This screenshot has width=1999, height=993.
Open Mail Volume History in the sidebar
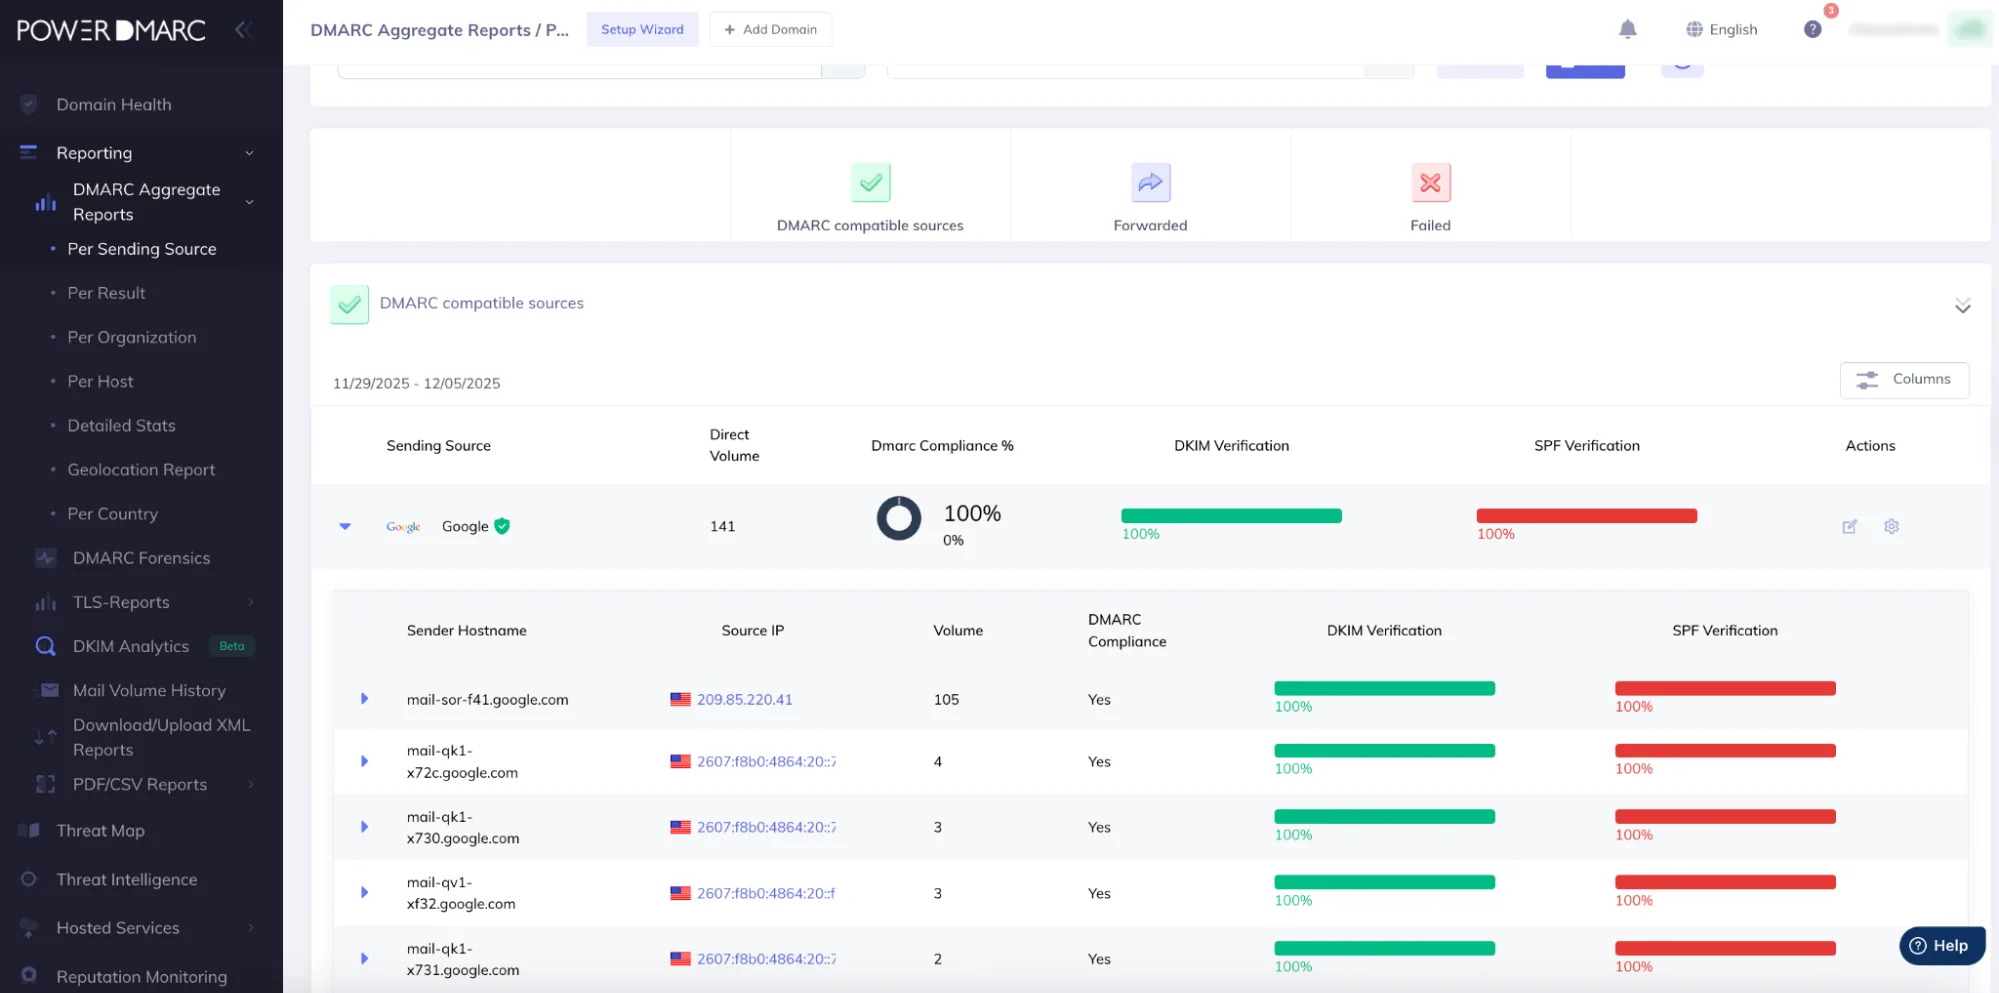coord(149,690)
